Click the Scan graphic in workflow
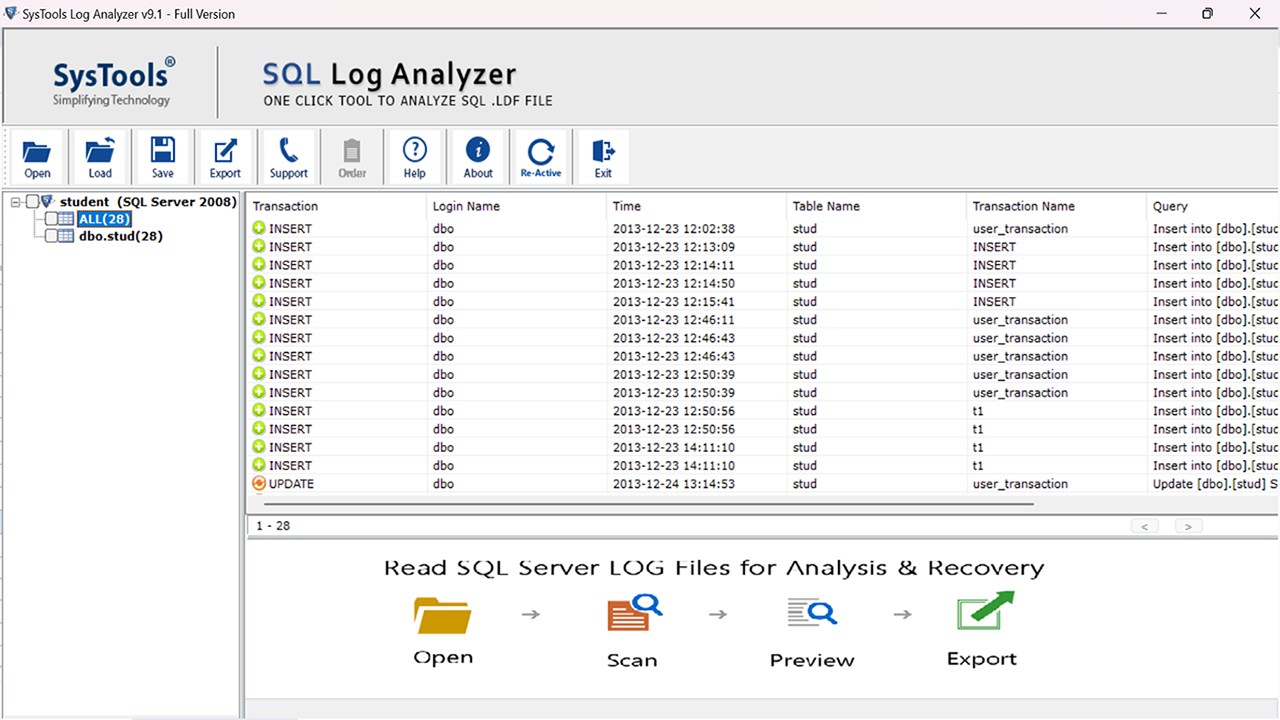The height and width of the screenshot is (720, 1280). coord(634,612)
